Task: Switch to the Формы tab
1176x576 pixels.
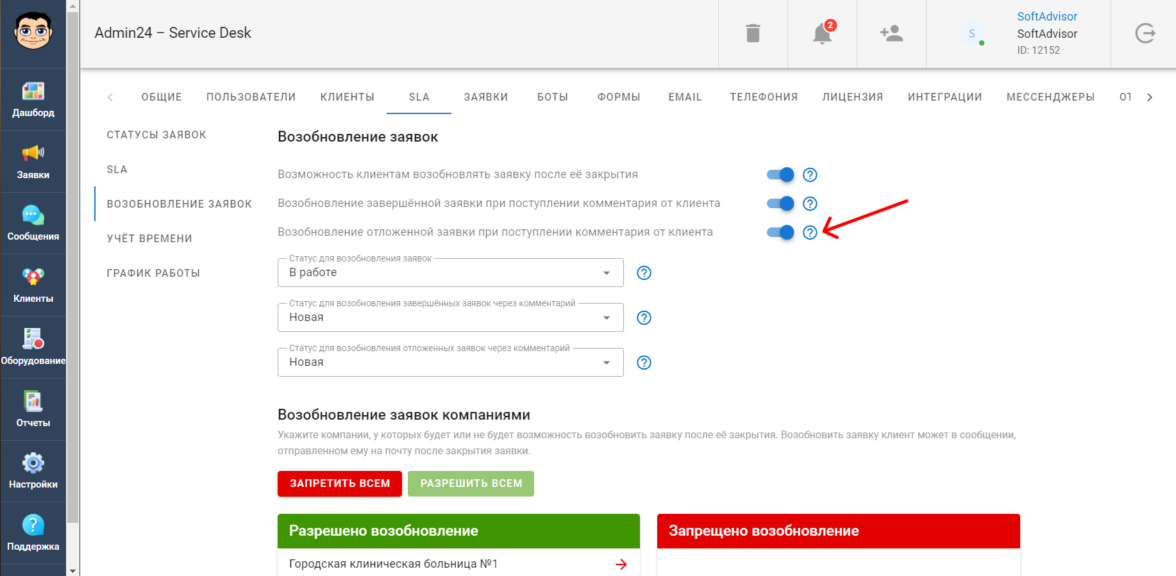Action: point(619,97)
